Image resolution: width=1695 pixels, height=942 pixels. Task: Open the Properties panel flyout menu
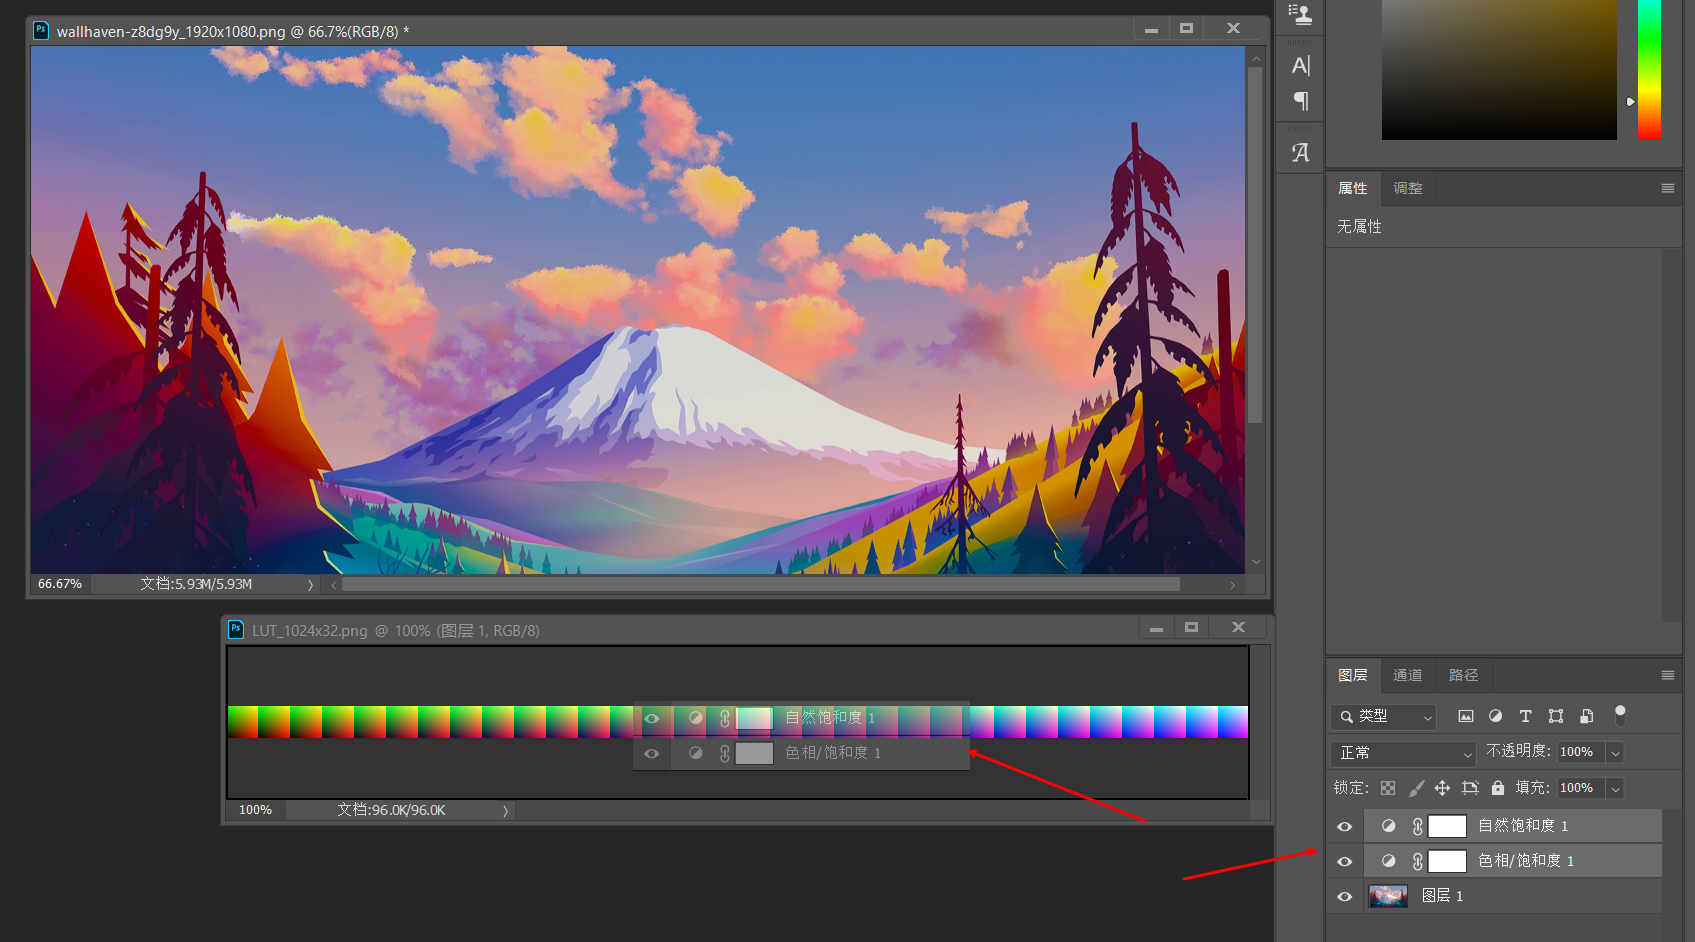click(1668, 188)
